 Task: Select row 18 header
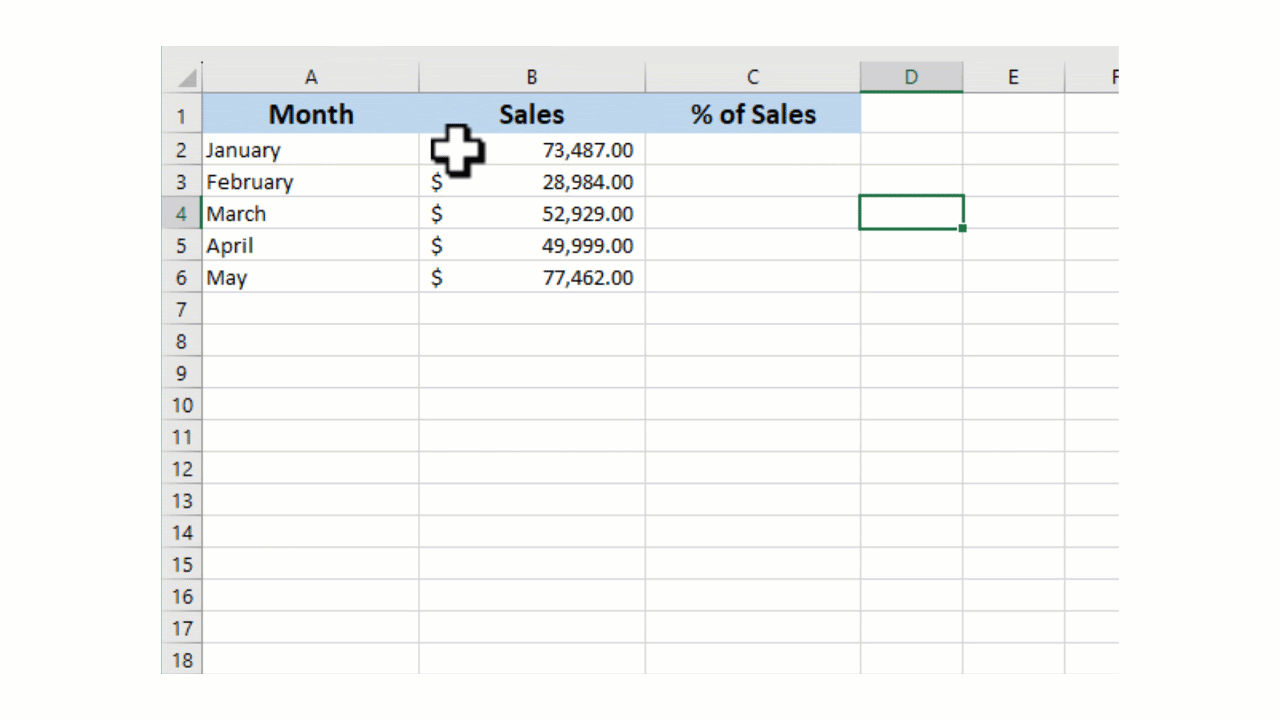[181, 660]
